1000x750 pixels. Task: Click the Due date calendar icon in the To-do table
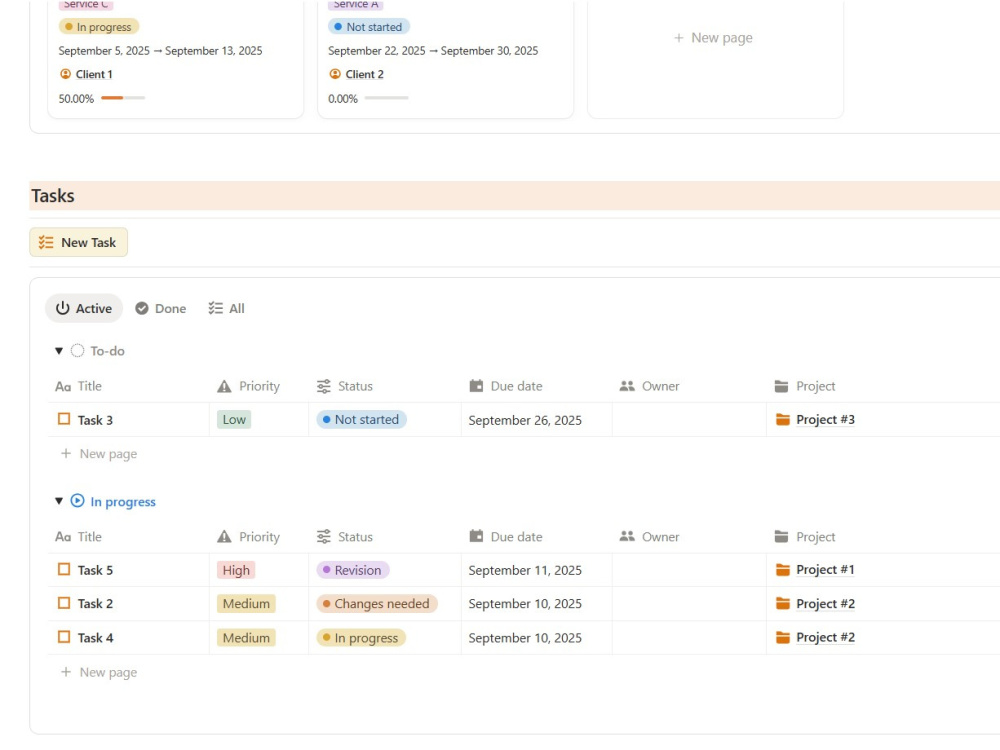(476, 386)
